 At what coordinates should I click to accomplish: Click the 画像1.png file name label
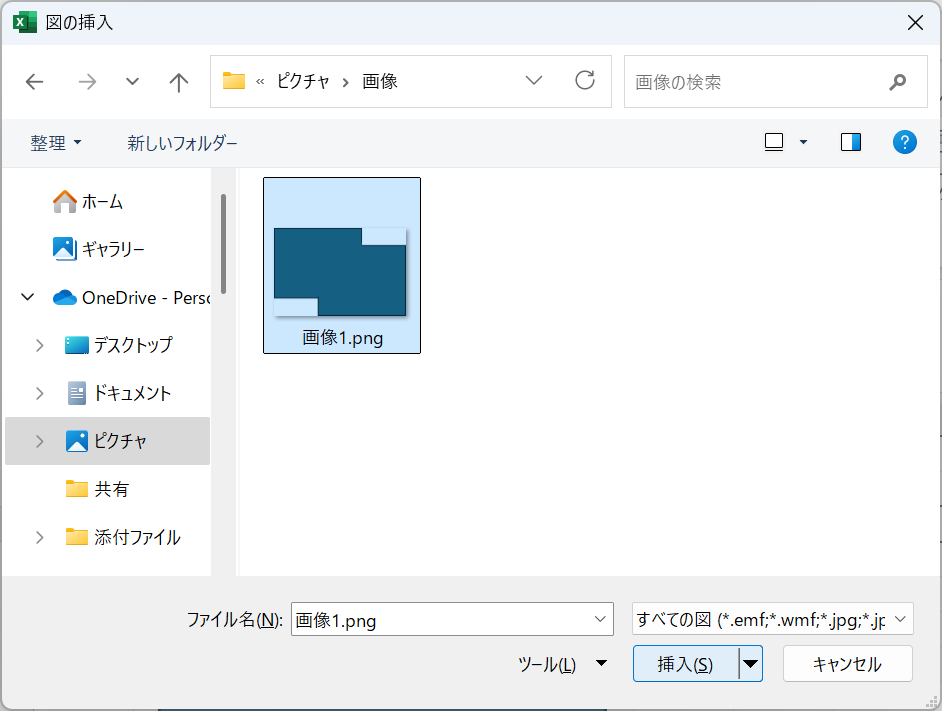(342, 338)
